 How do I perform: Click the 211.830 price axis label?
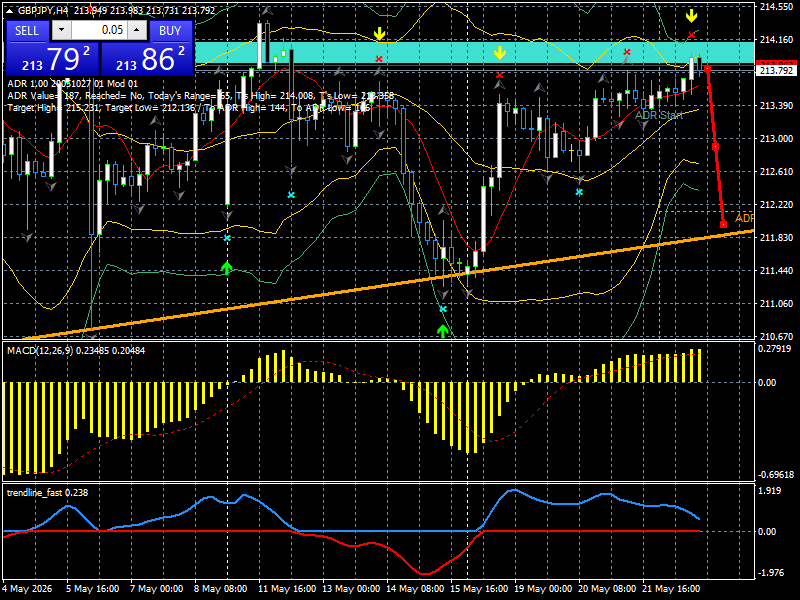coord(777,238)
